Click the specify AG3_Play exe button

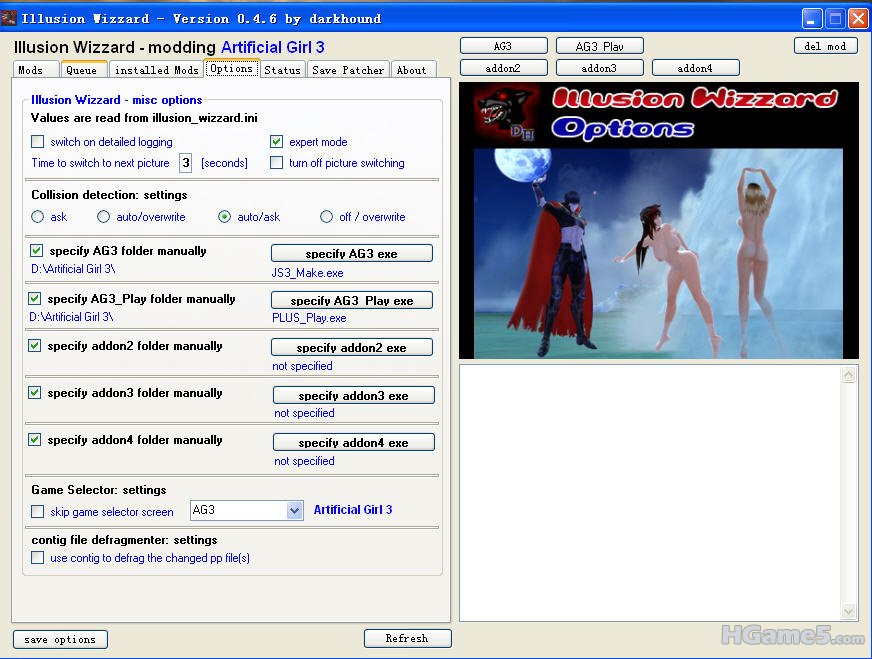351,300
